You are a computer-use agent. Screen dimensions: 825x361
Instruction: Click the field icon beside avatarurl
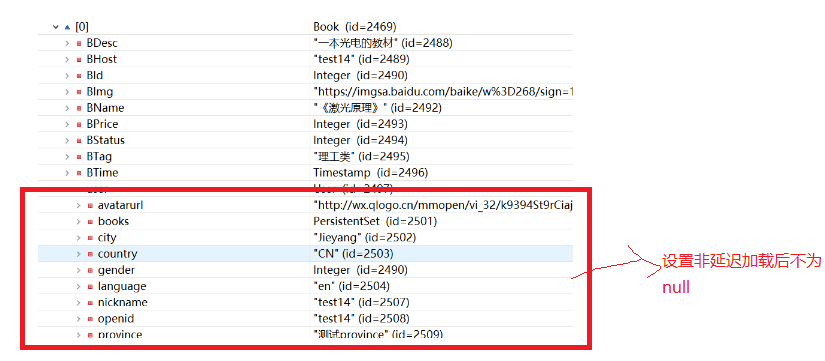pyautogui.click(x=90, y=206)
